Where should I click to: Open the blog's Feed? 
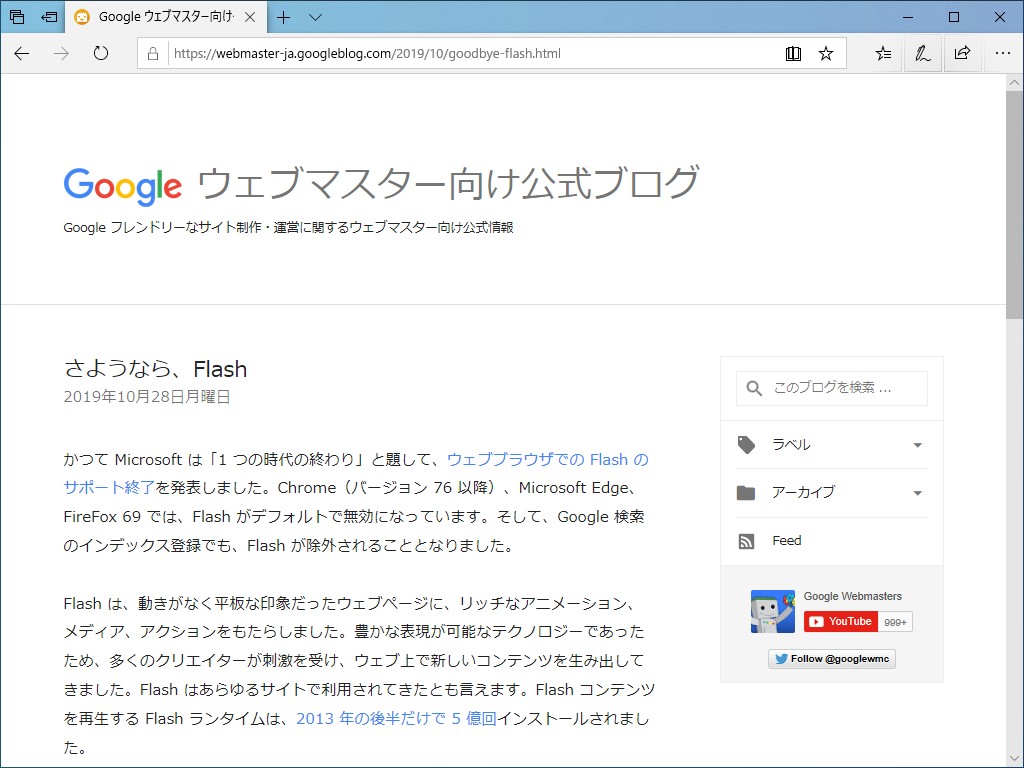click(786, 540)
